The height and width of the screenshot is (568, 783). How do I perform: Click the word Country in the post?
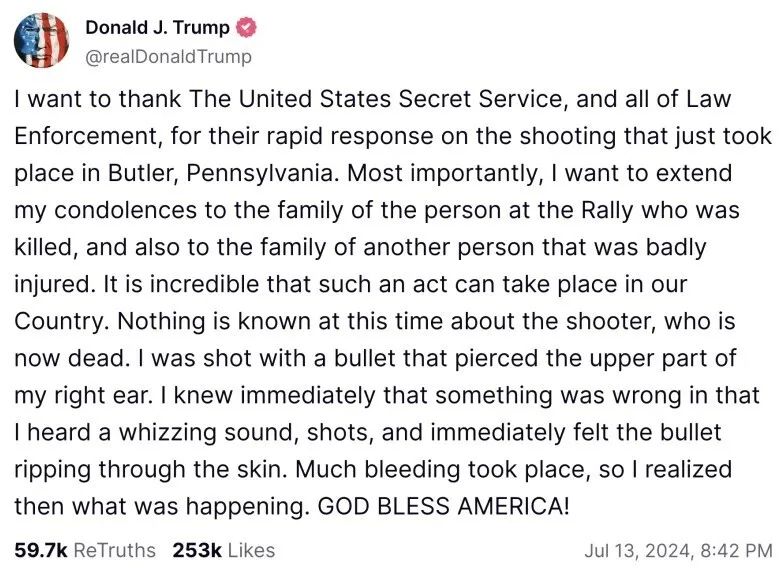58,321
